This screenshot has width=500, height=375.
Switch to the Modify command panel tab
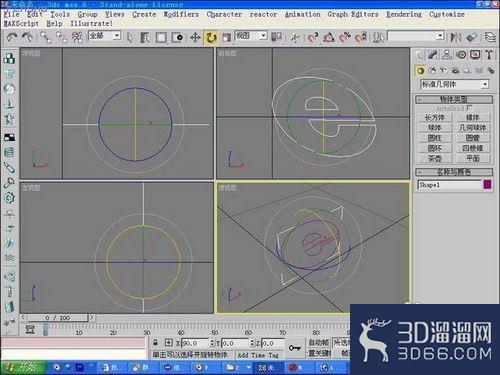(x=433, y=55)
